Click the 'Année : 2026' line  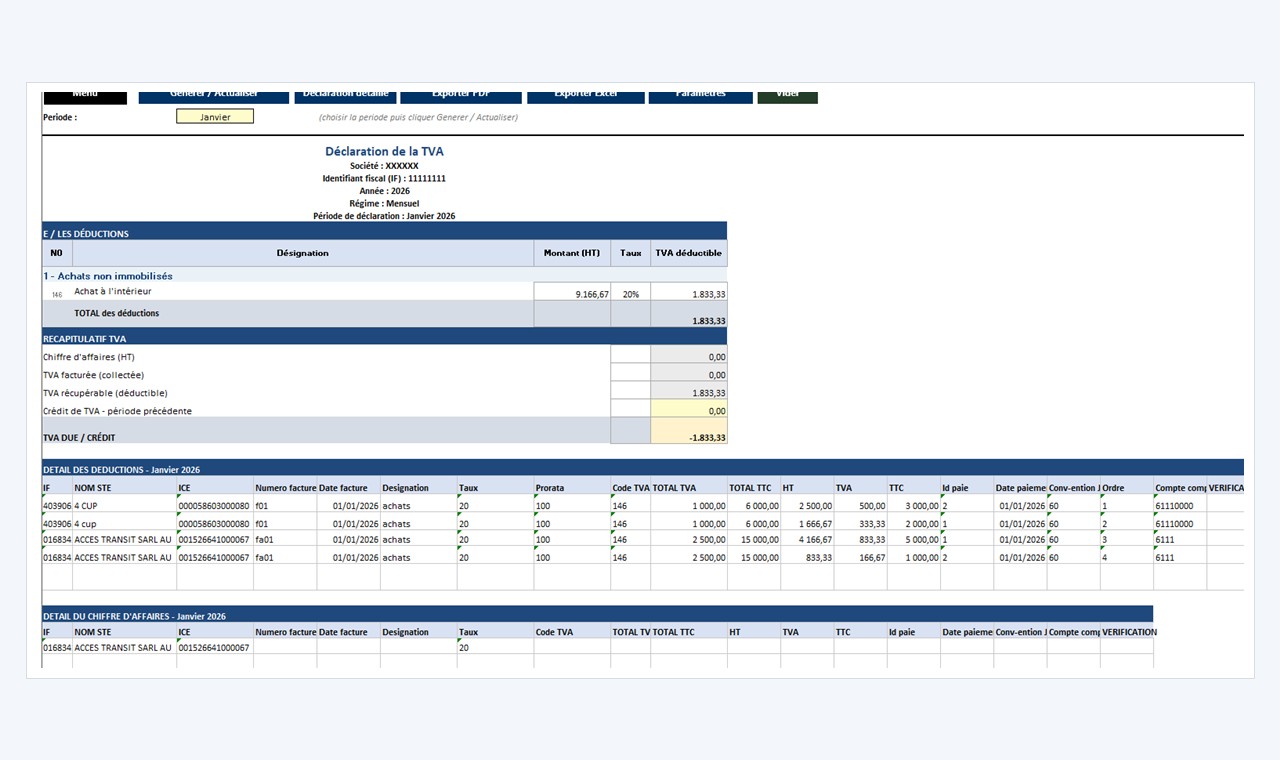point(384,191)
